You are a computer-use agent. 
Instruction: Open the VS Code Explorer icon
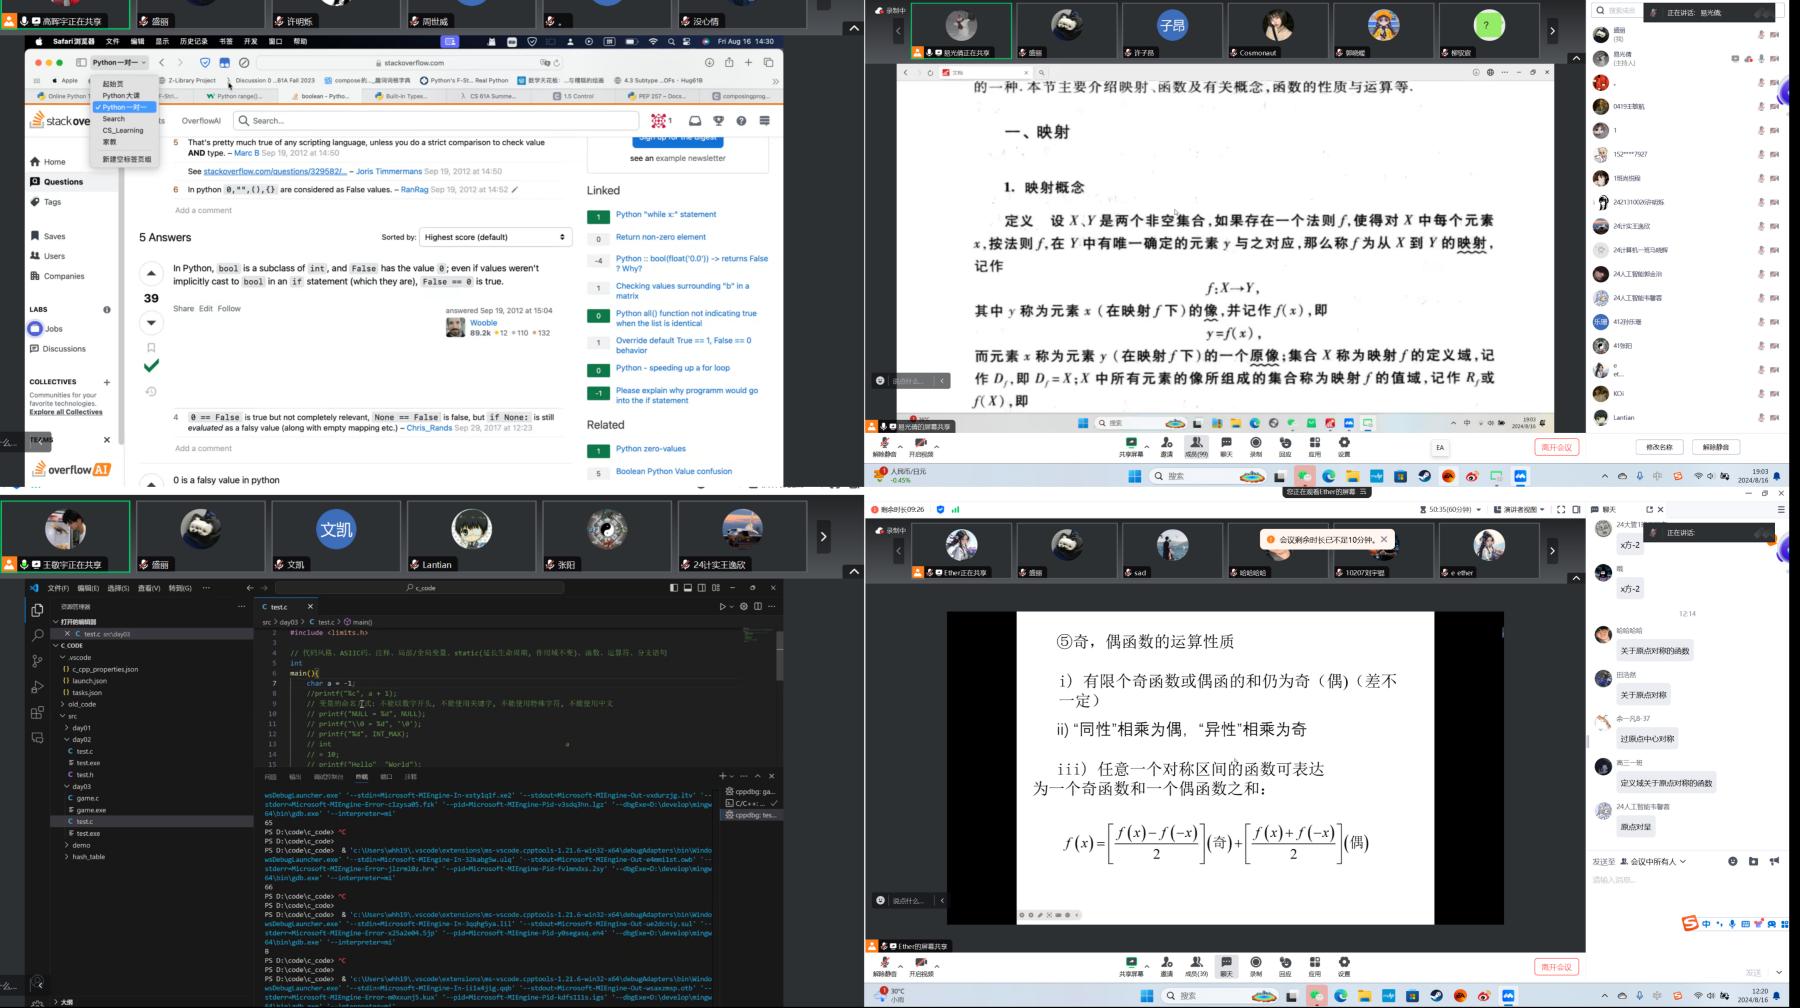click(x=37, y=610)
